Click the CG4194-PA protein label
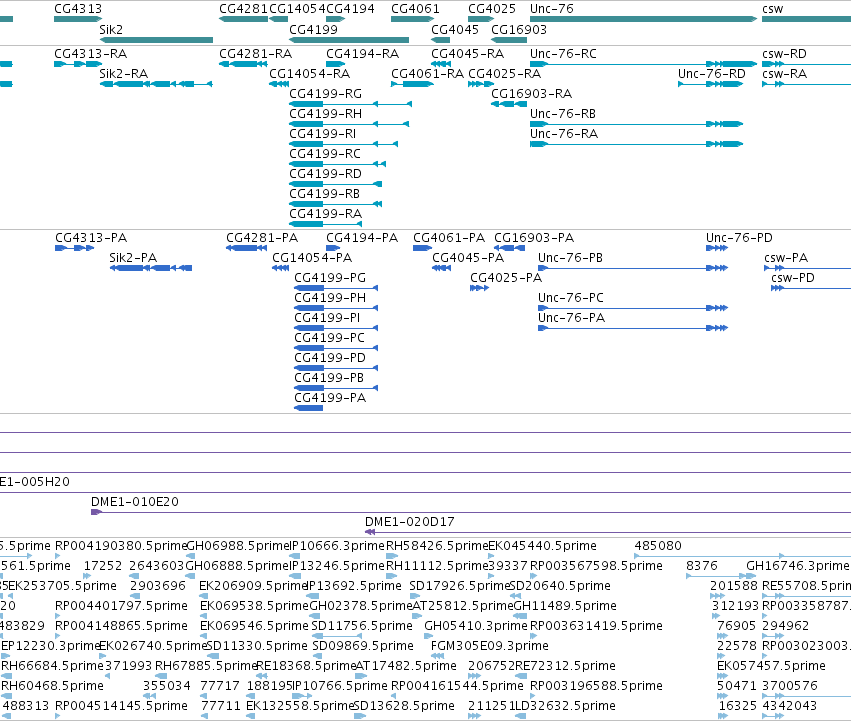This screenshot has width=851, height=721. pos(362,237)
